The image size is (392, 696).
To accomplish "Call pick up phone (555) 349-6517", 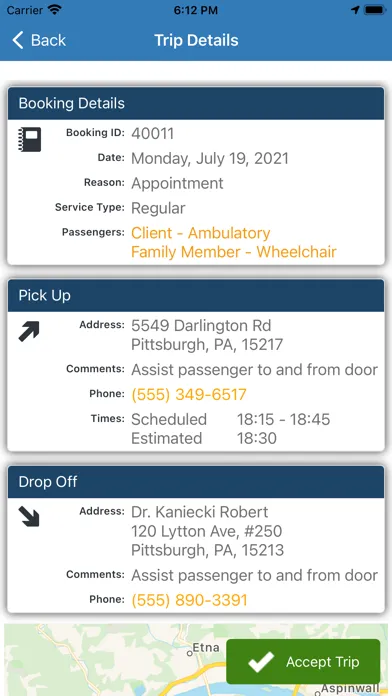I will click(189, 394).
